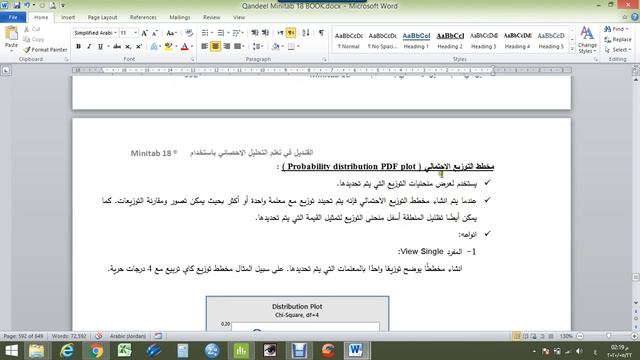Click the Replace button
This screenshot has width=640, height=360.
coord(618,40)
